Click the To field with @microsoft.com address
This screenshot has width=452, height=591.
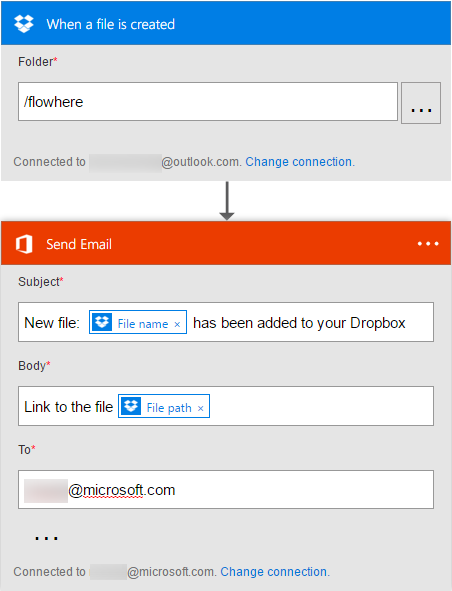(x=226, y=489)
